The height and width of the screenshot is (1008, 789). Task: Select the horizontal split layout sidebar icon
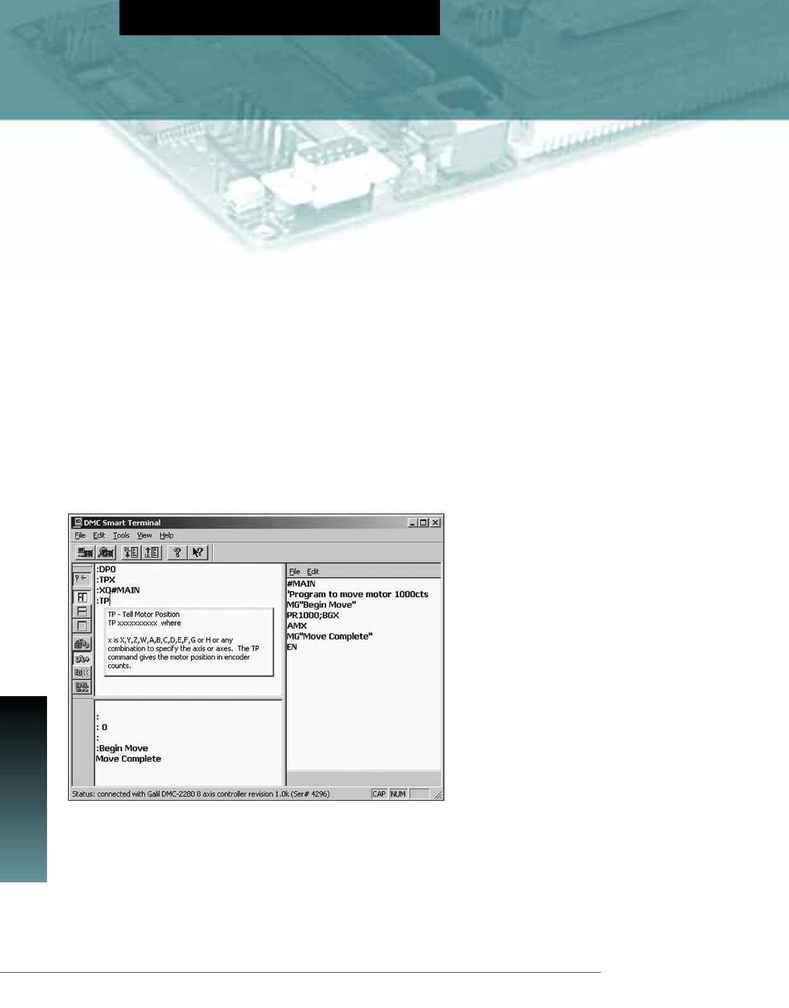click(x=82, y=611)
